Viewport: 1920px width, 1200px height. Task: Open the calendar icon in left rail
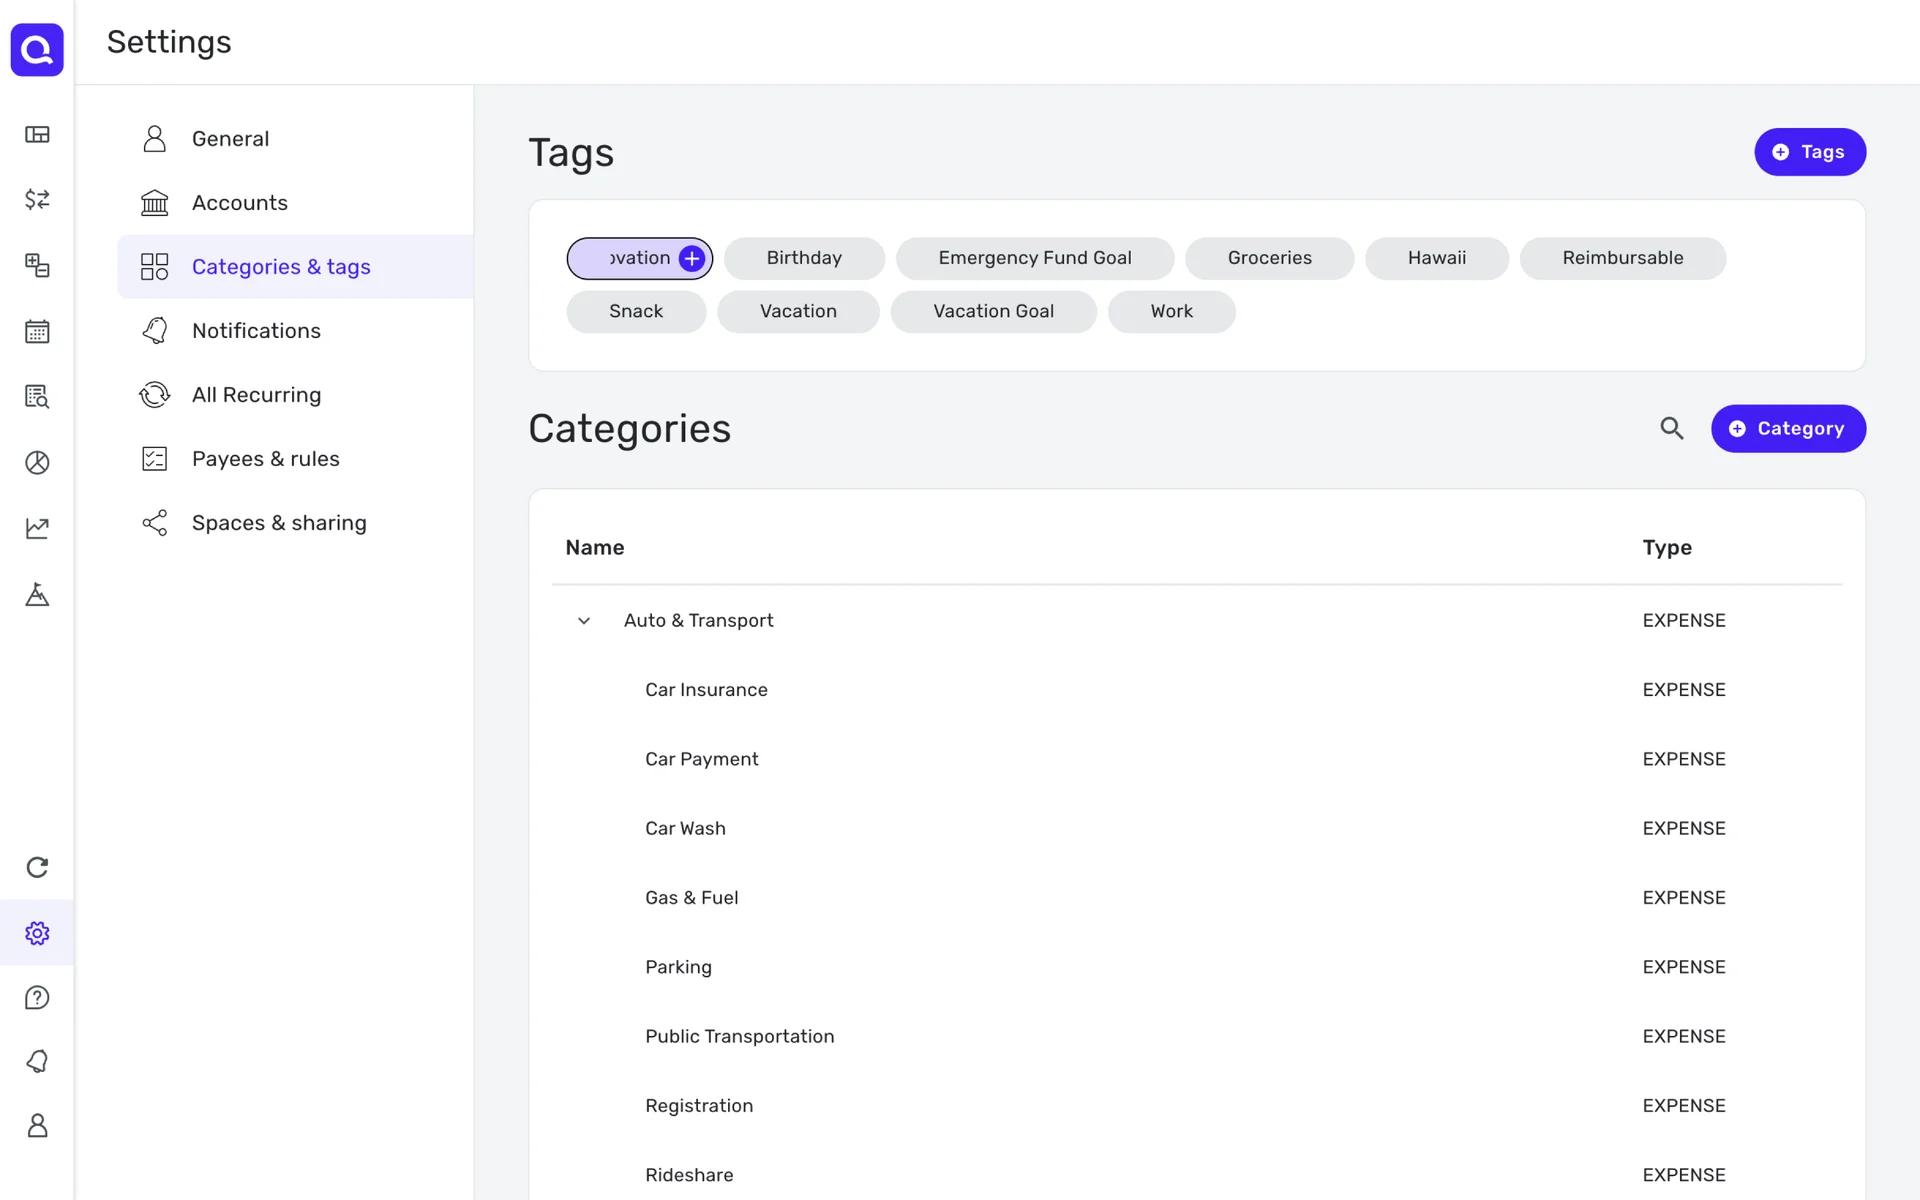[x=37, y=331]
